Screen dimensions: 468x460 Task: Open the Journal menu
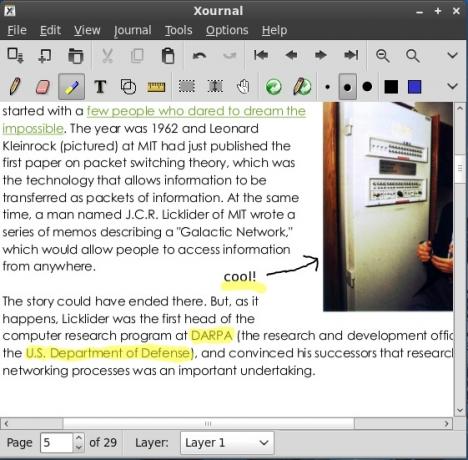[x=133, y=30]
